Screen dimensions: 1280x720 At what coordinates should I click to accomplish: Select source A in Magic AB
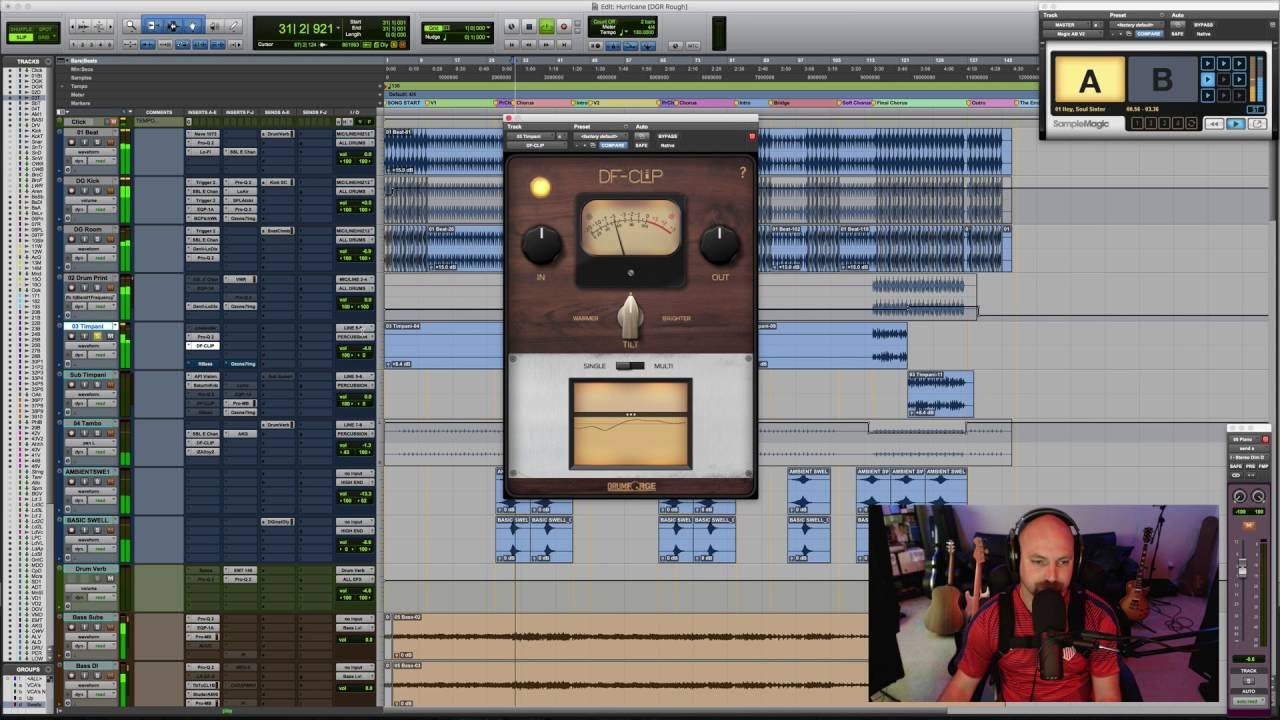click(1090, 79)
